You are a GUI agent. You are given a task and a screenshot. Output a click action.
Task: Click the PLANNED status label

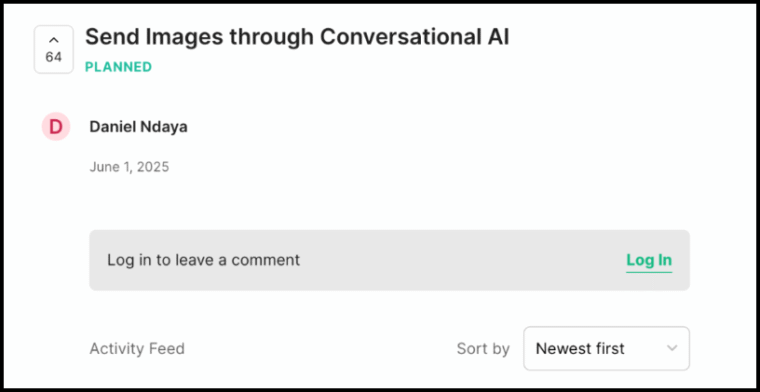118,67
